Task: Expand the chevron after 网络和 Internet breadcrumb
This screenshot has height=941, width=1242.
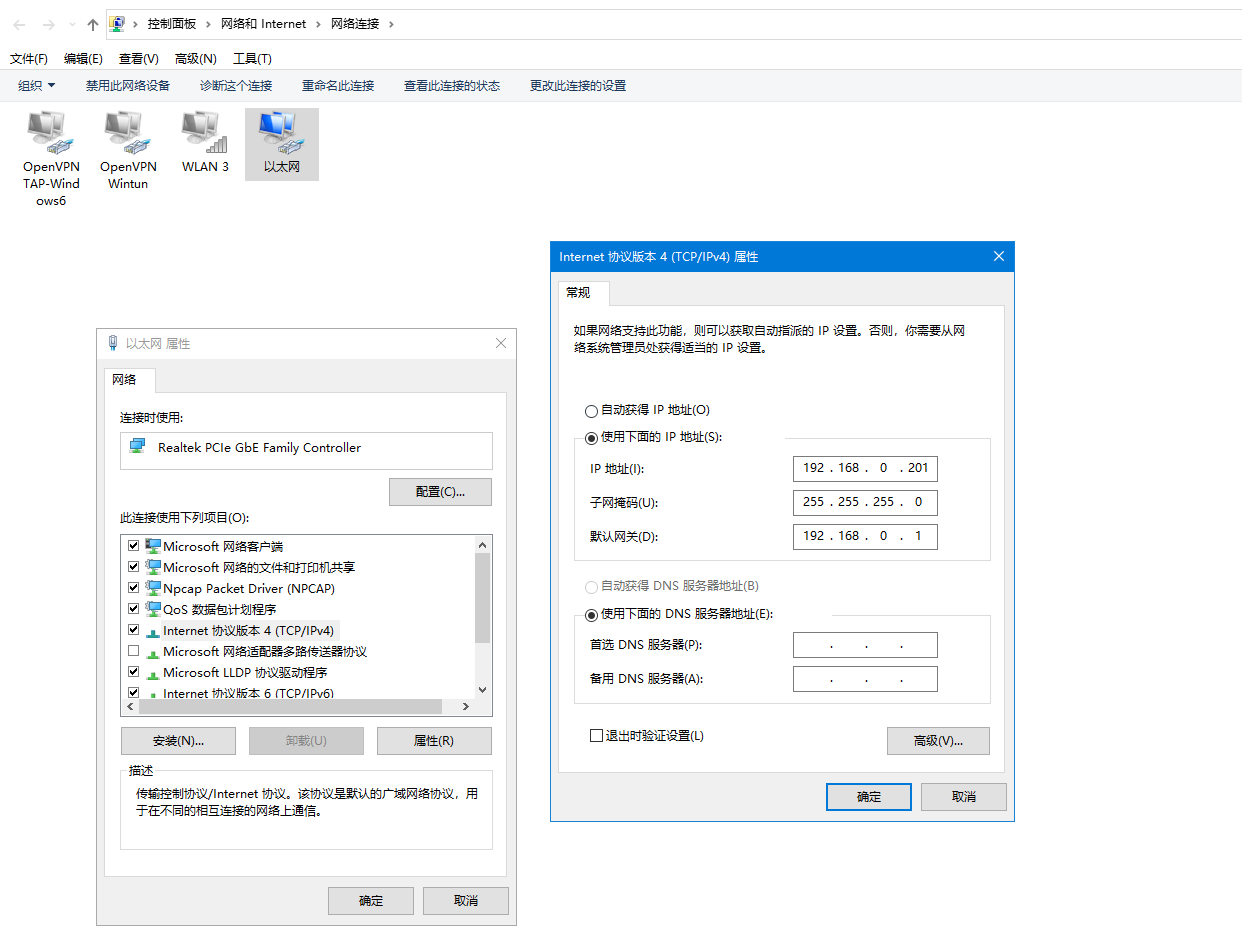Action: click(x=320, y=24)
